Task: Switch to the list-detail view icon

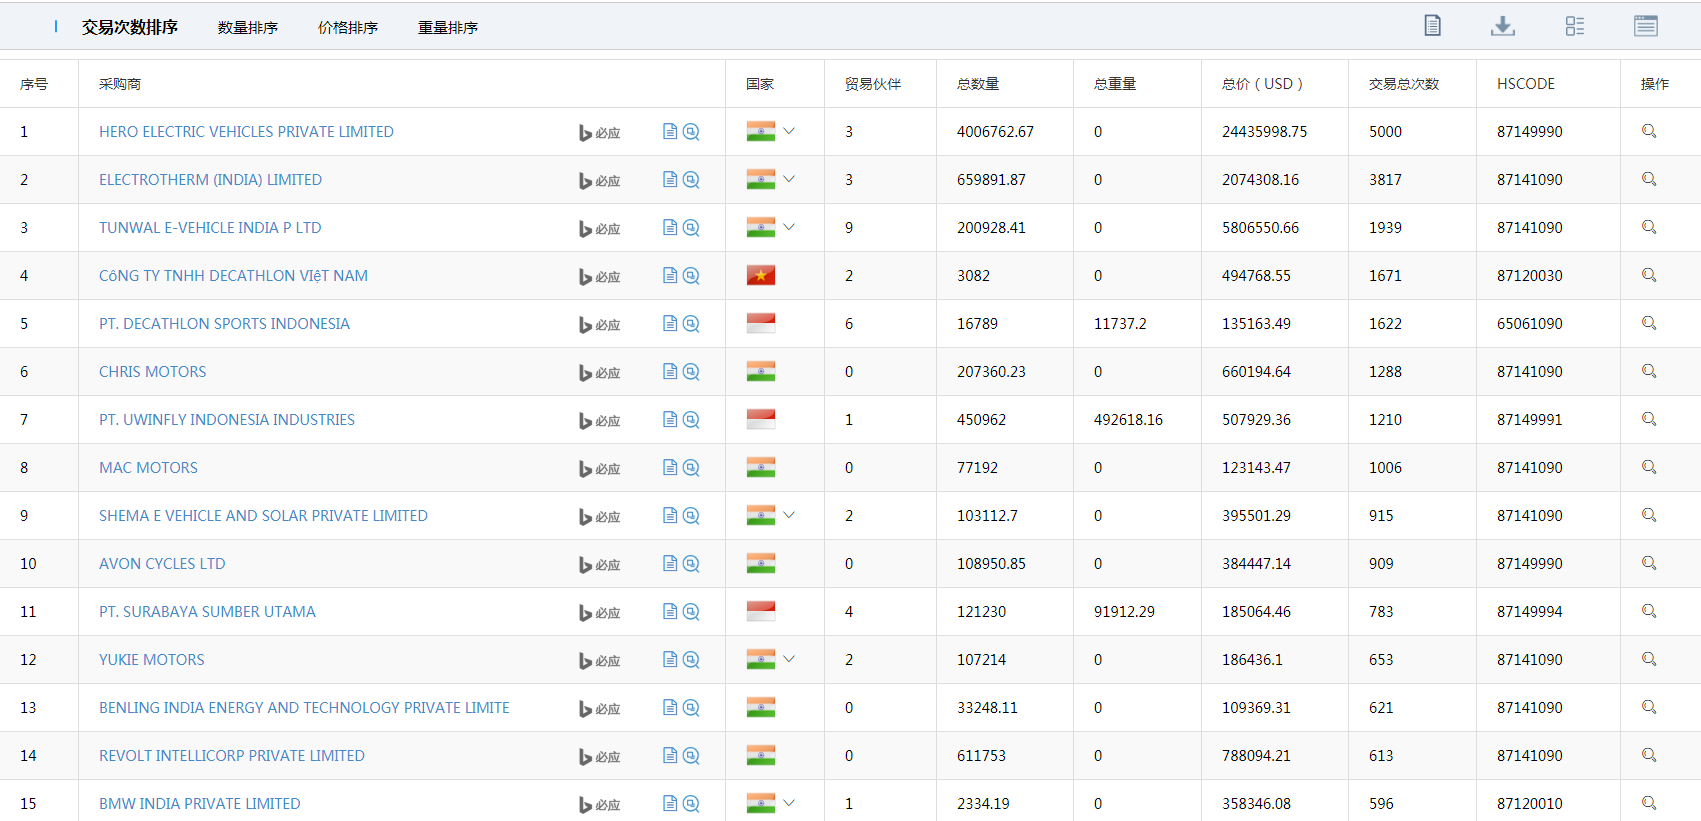Action: [1575, 26]
